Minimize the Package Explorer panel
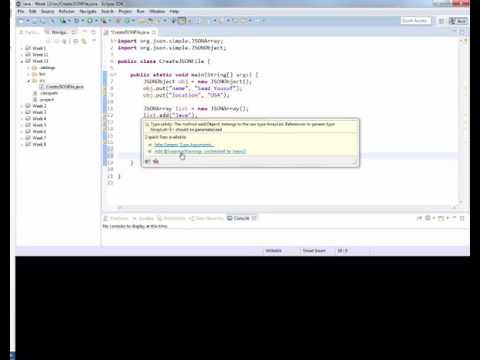The image size is (480, 360). [85, 32]
